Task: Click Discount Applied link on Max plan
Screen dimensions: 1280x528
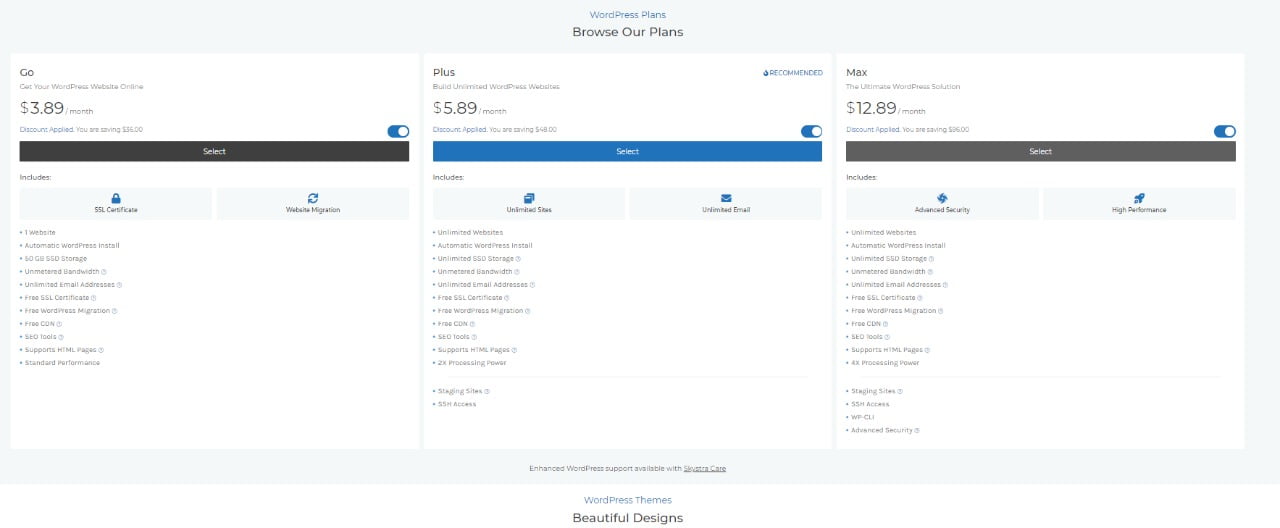Action: [873, 129]
